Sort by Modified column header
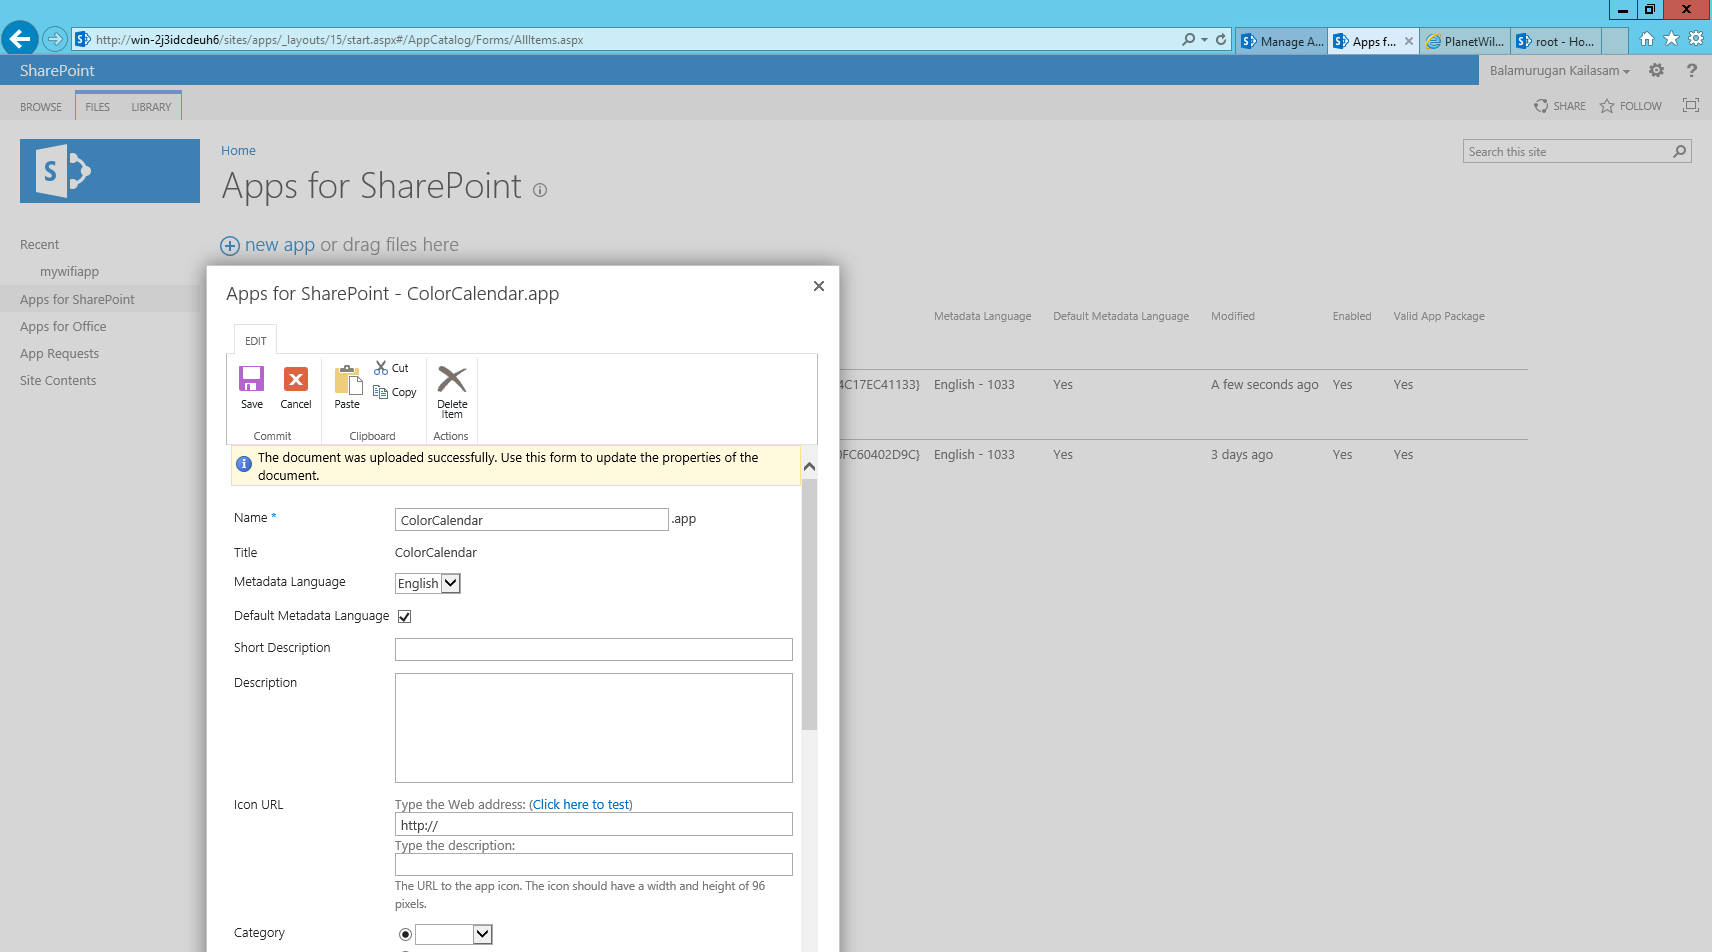1712x952 pixels. [1232, 316]
